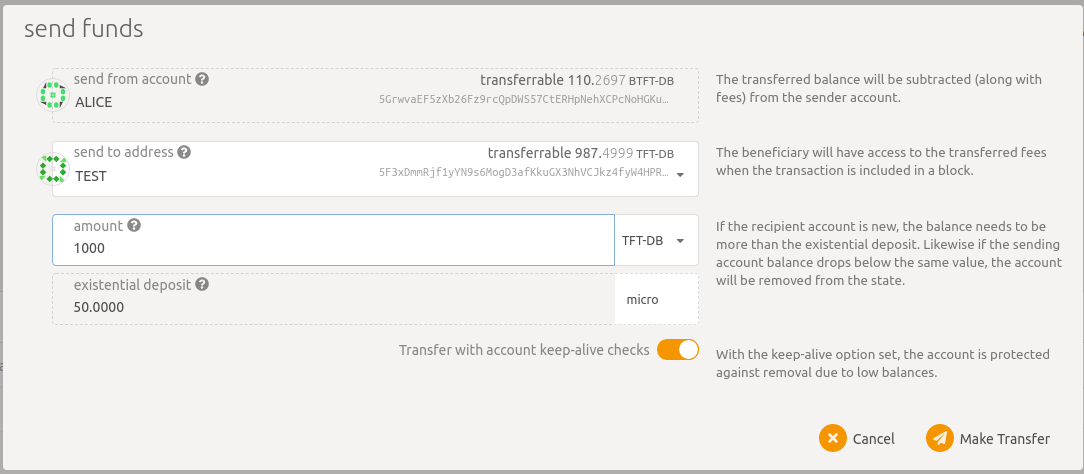
Task: Click the micro unit label
Action: coord(642,300)
